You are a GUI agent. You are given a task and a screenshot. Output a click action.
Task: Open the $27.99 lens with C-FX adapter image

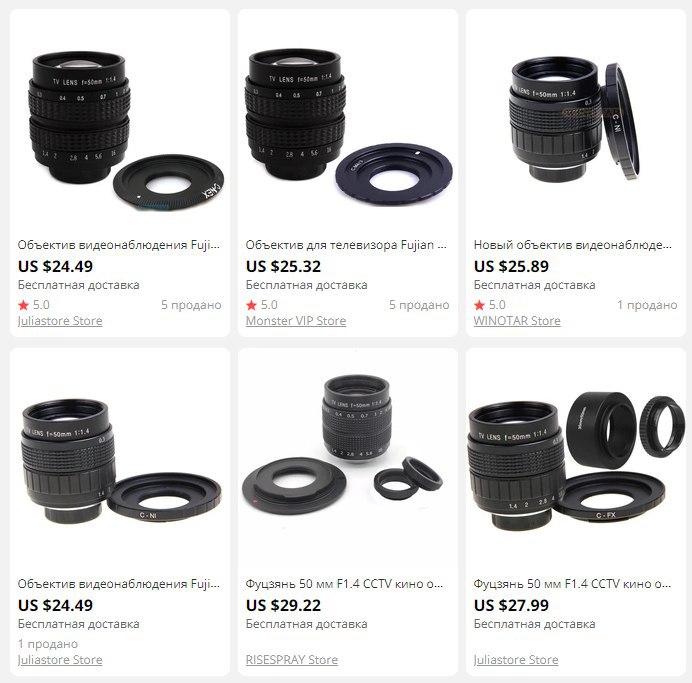coord(575,462)
